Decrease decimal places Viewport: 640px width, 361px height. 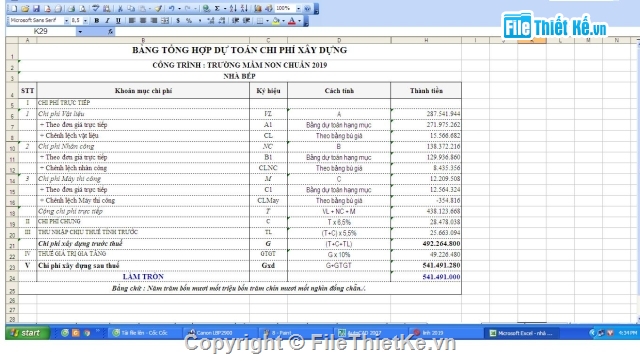click(222, 20)
